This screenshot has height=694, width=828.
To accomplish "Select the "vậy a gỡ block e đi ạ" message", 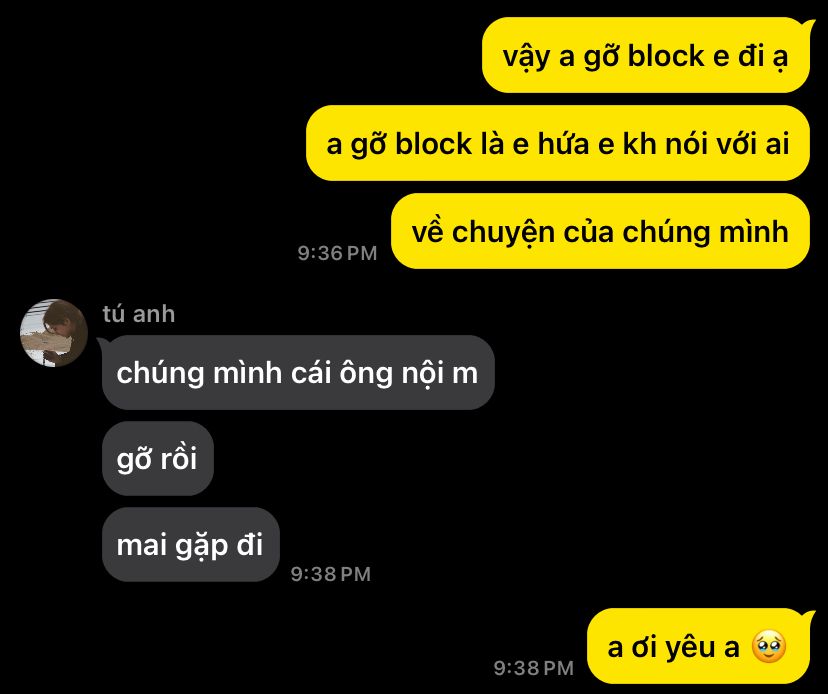I will pyautogui.click(x=646, y=55).
